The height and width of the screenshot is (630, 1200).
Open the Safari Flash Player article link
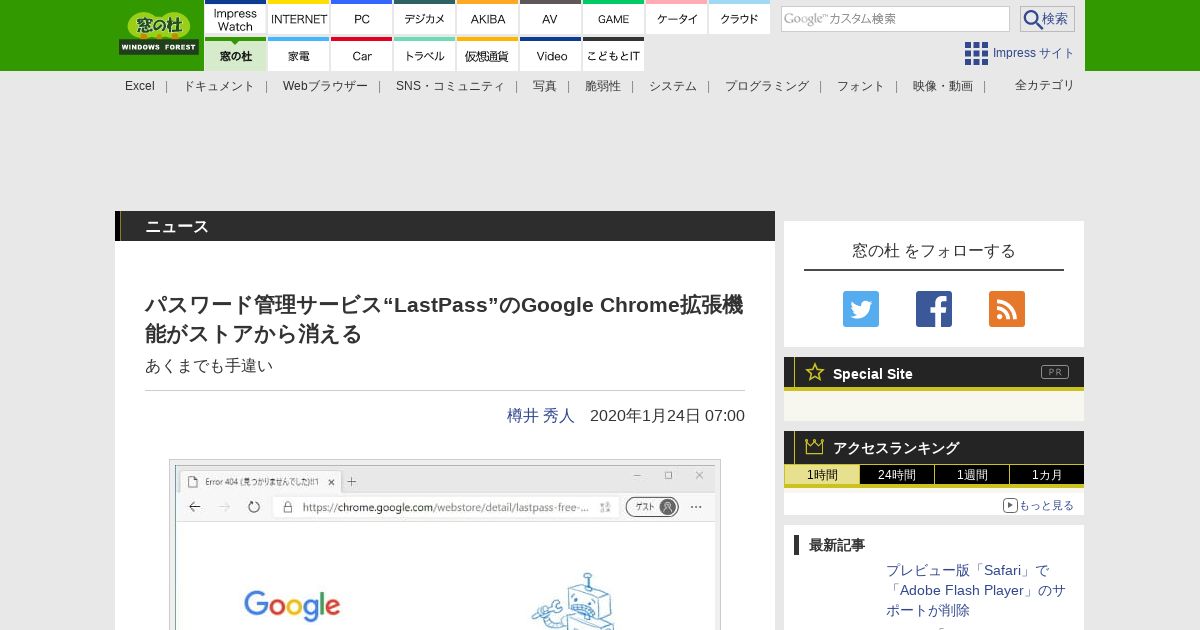[x=975, y=590]
